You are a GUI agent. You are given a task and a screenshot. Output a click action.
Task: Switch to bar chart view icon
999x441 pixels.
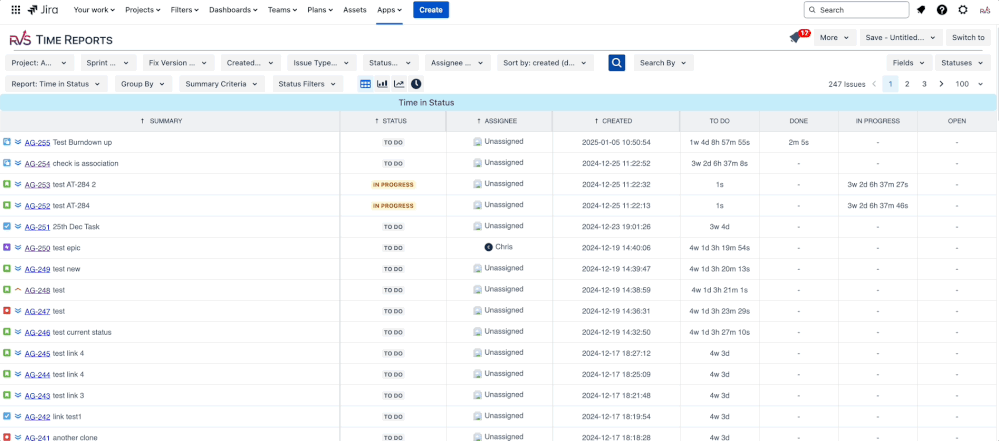pos(382,84)
